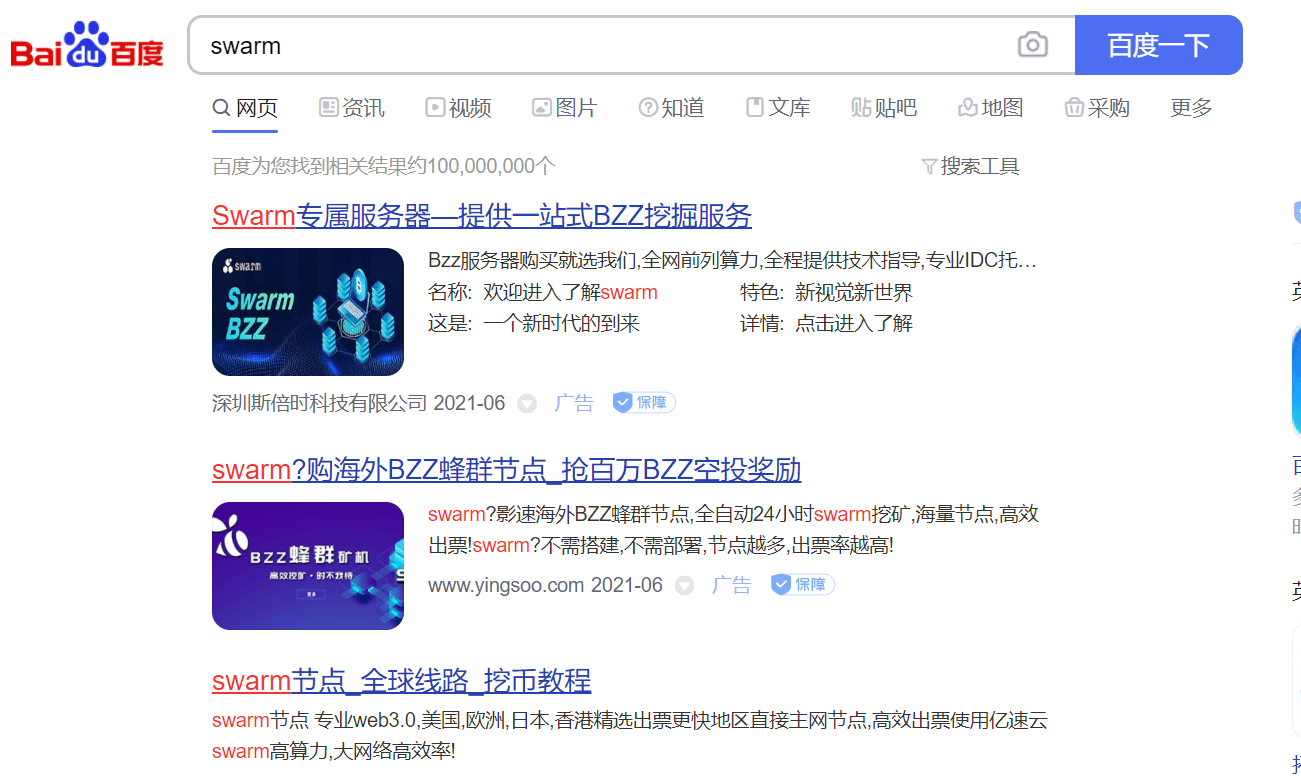Open Swarm专属服务器 result title link
1301x776 pixels.
click(482, 216)
